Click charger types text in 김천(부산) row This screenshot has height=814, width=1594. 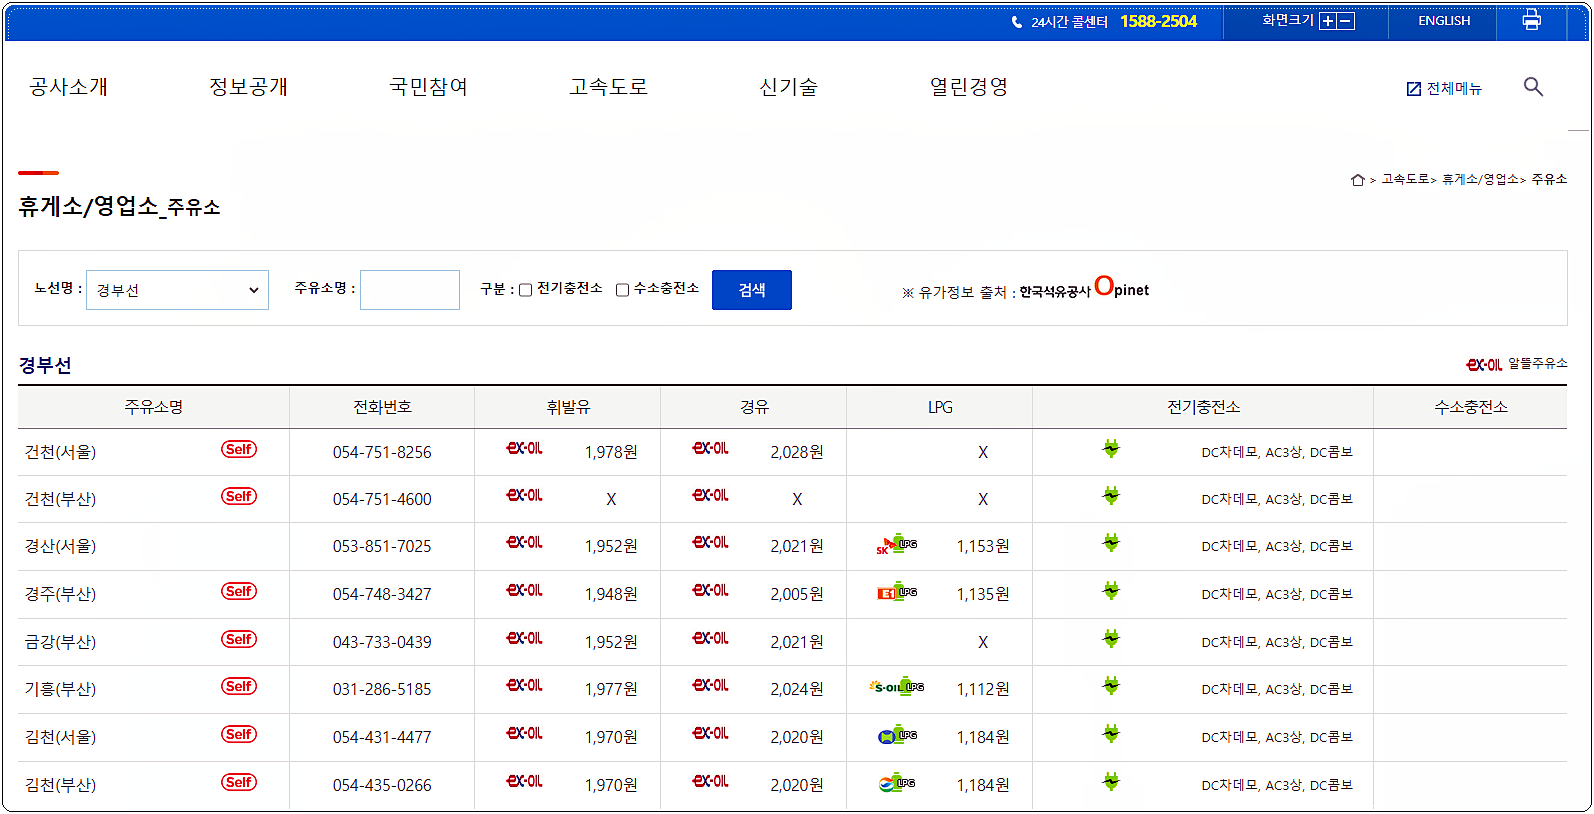[x=1277, y=785]
